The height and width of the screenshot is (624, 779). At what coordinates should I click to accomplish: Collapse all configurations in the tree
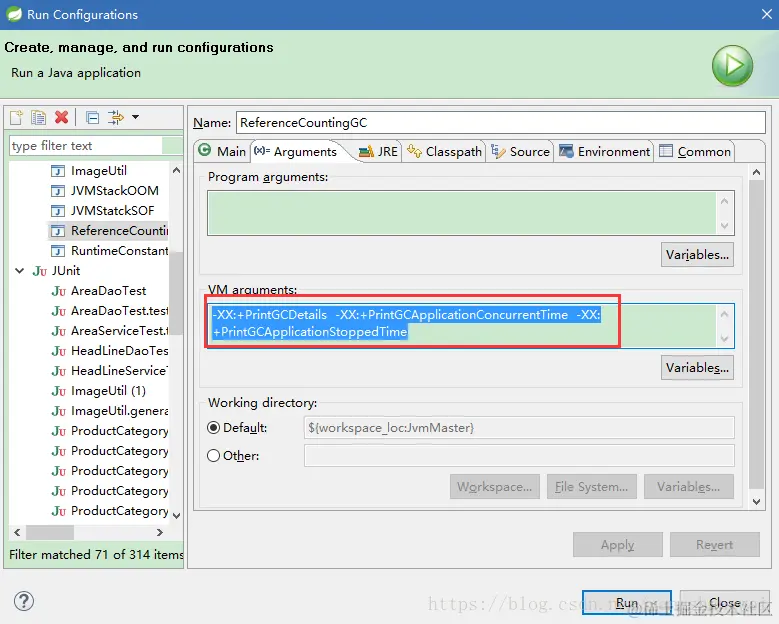click(92, 117)
